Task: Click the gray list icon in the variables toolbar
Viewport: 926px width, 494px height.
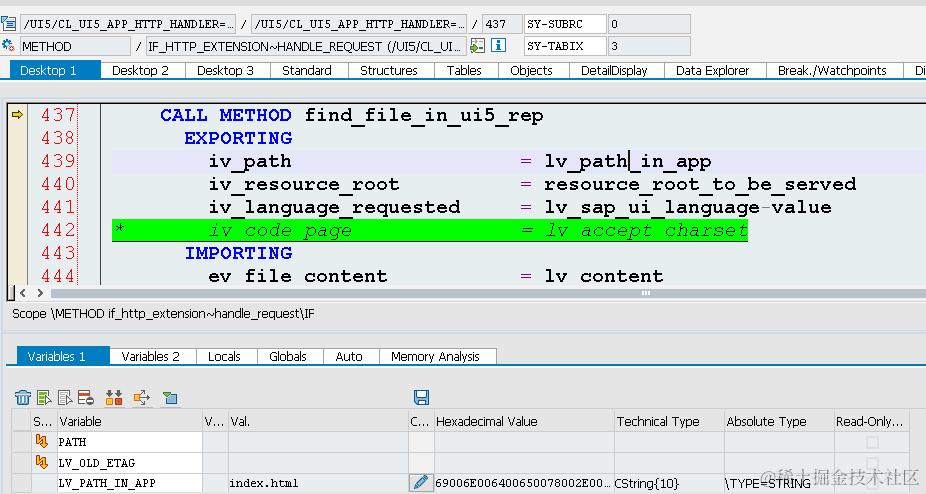Action: 66,398
